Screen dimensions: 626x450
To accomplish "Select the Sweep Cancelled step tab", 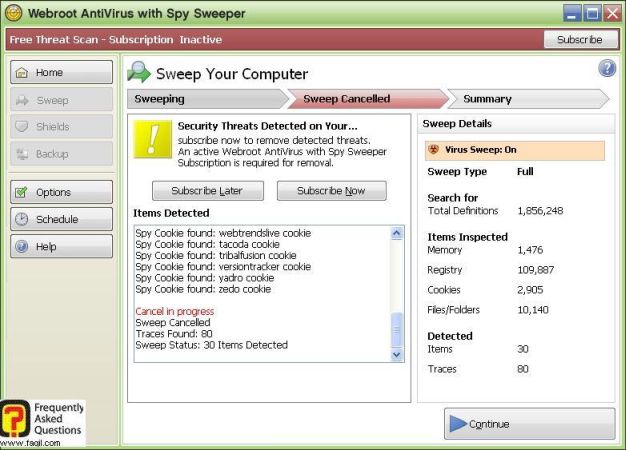I will click(x=368, y=99).
